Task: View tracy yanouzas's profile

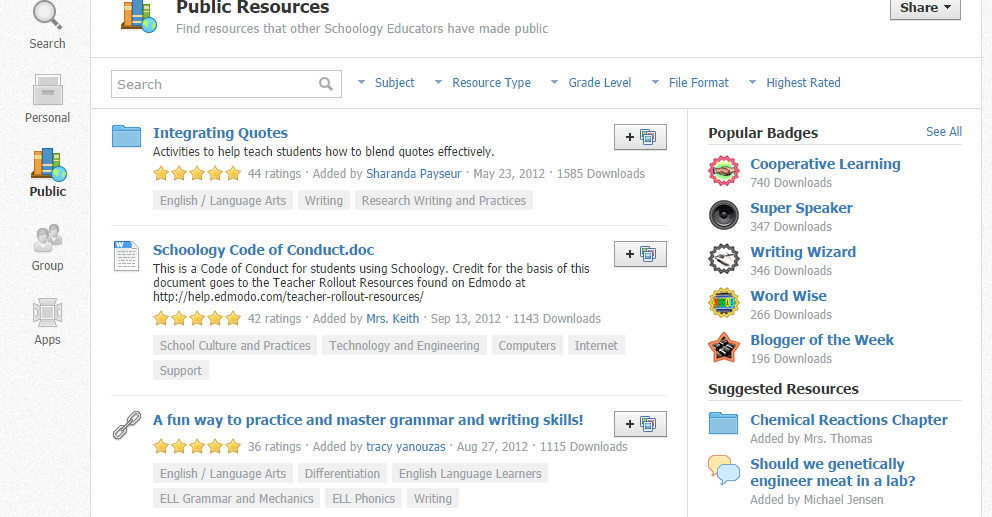Action: click(x=406, y=447)
